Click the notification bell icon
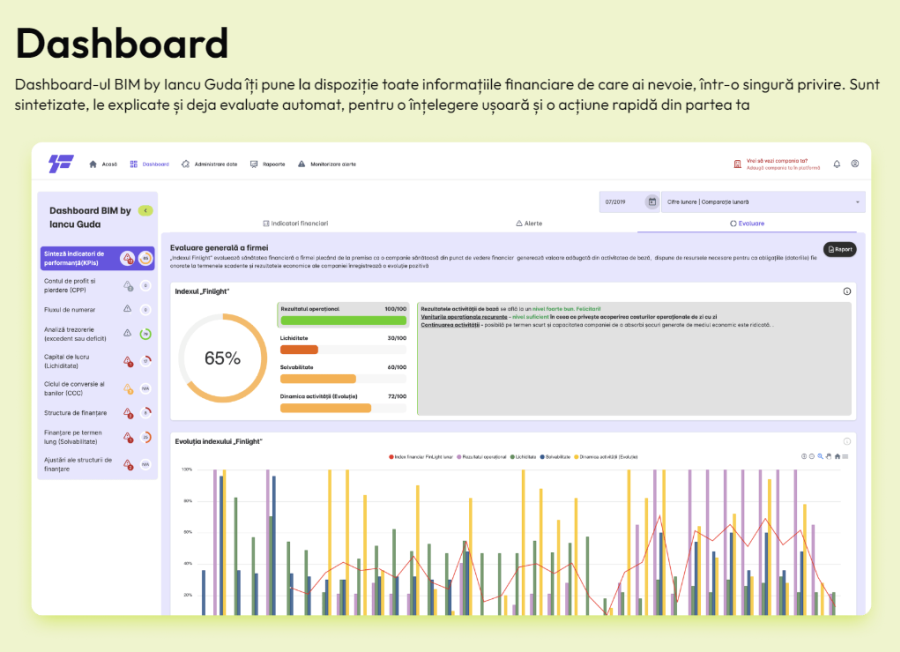Screen dimensions: 900x652 (x=836, y=164)
